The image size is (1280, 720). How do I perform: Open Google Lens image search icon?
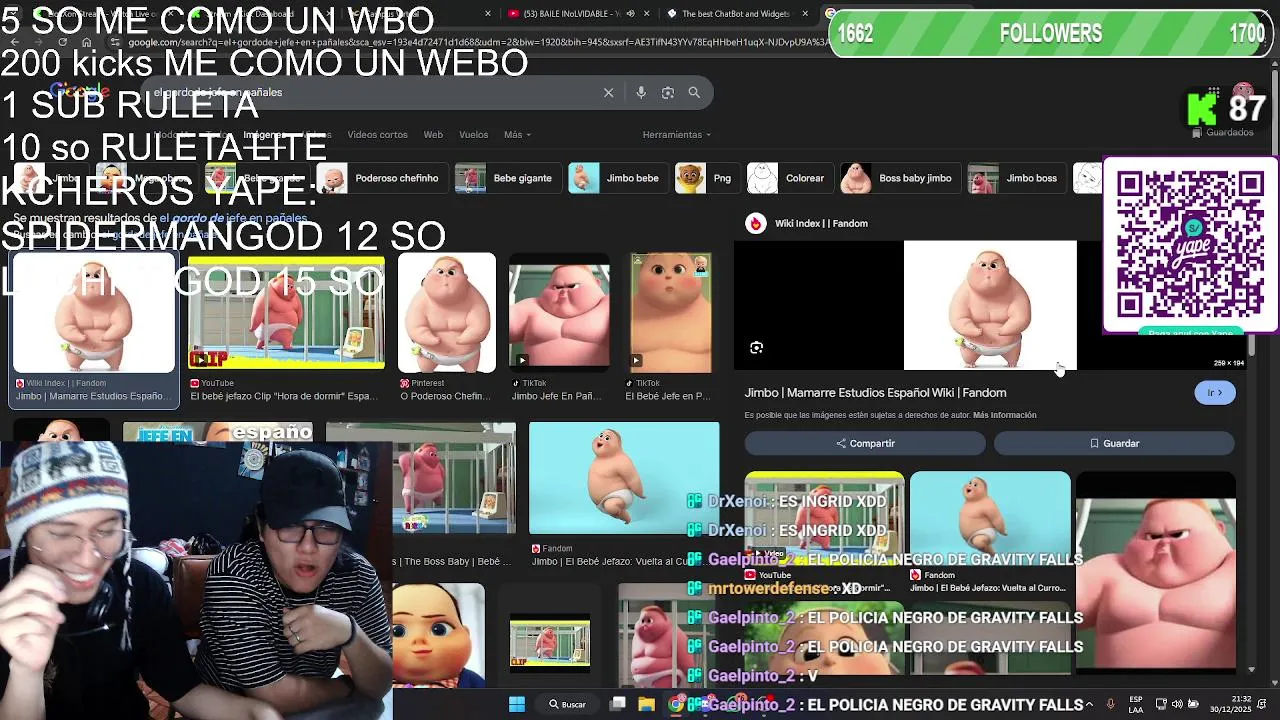point(668,92)
